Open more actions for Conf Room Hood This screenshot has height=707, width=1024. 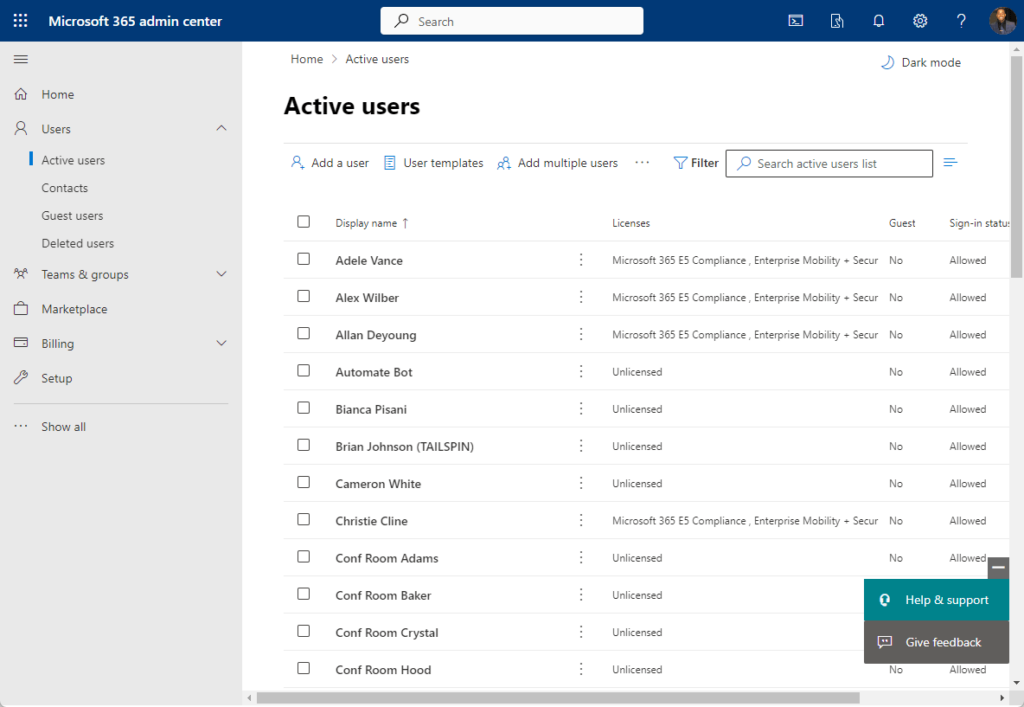click(581, 669)
